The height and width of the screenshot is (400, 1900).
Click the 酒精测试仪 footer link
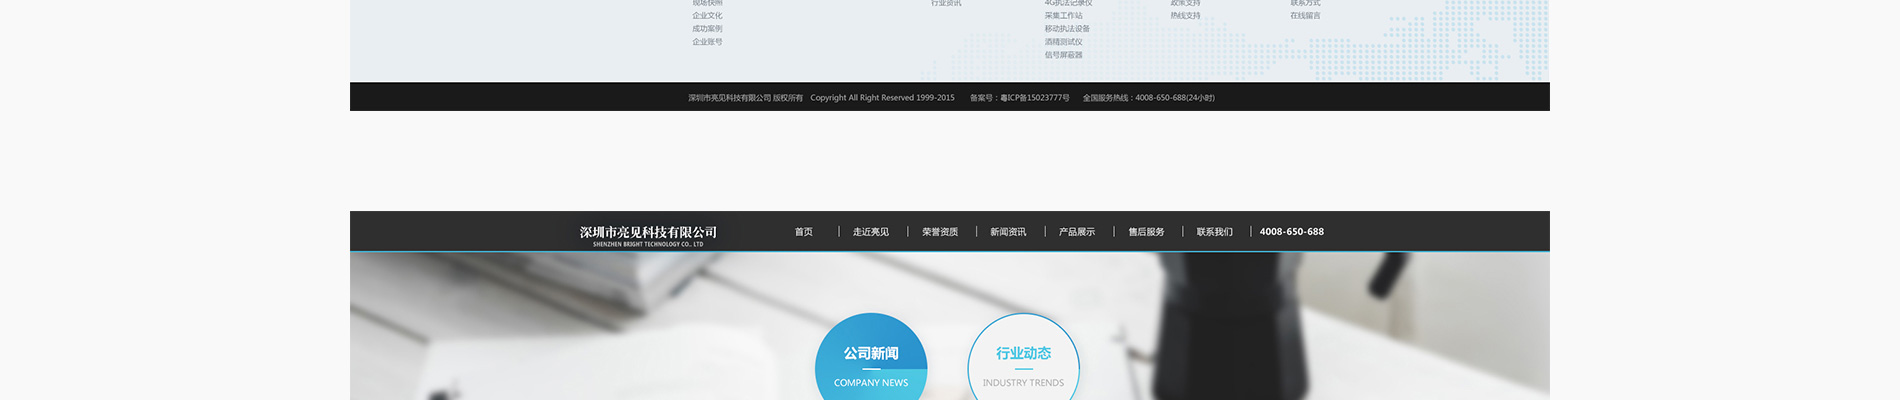(1063, 42)
